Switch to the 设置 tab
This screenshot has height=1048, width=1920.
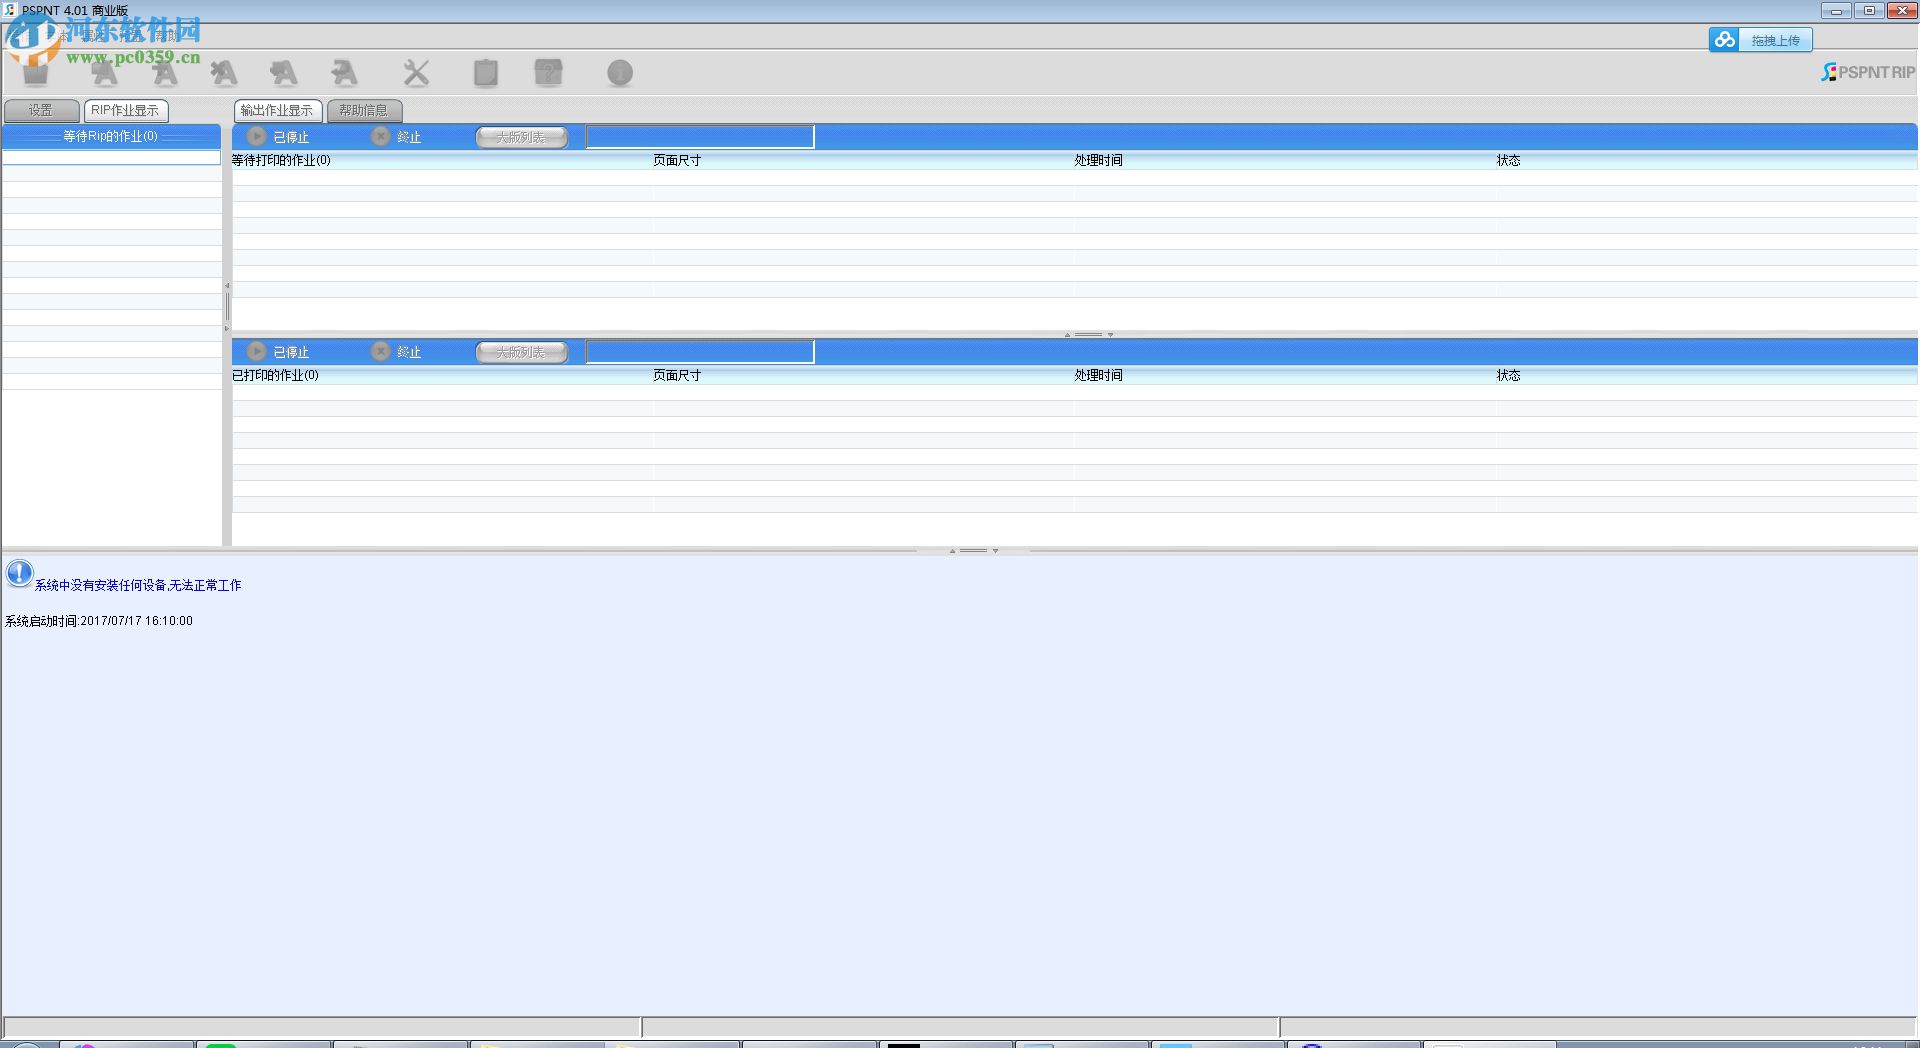pos(41,110)
